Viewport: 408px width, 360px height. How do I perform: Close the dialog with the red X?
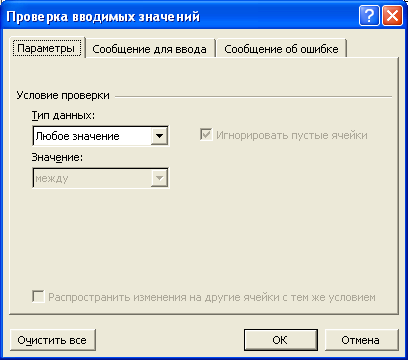(392, 16)
